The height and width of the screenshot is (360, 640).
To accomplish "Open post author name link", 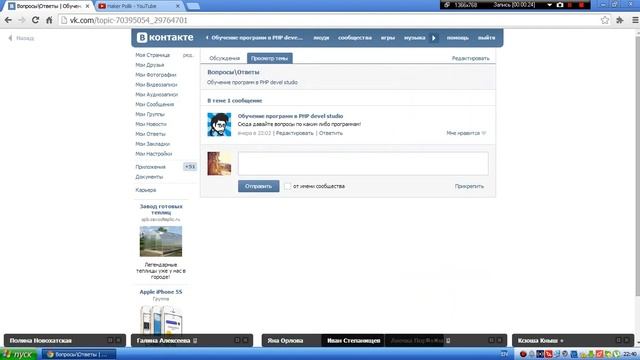I will click(x=290, y=116).
